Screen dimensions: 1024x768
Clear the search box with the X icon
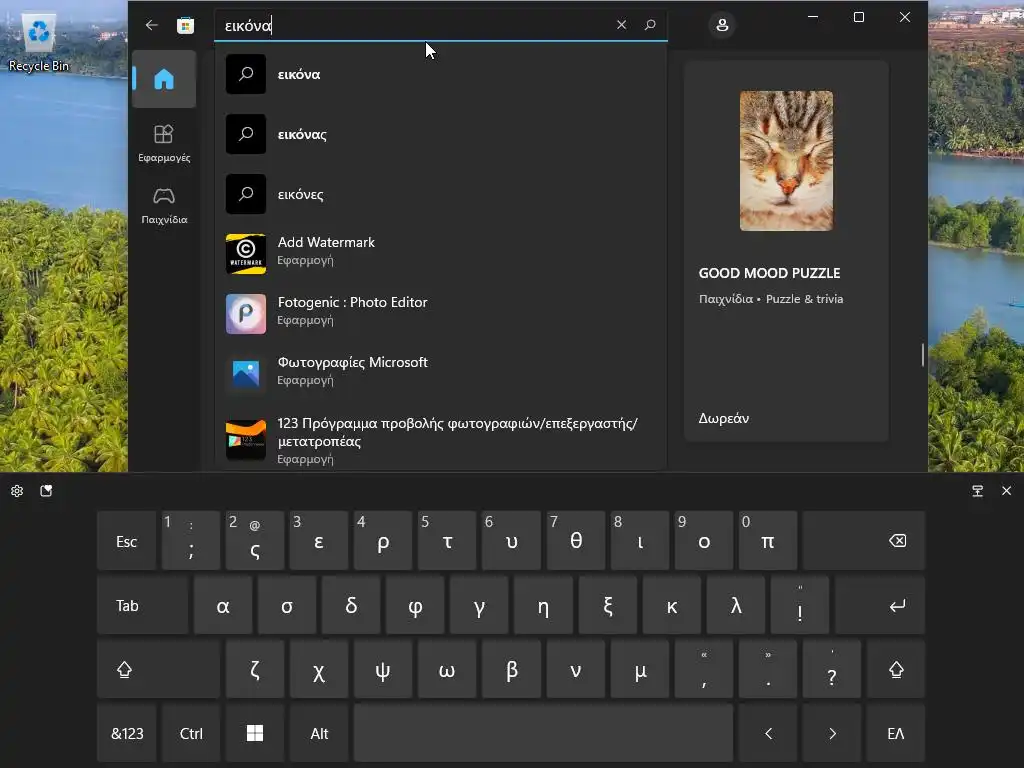tap(621, 25)
